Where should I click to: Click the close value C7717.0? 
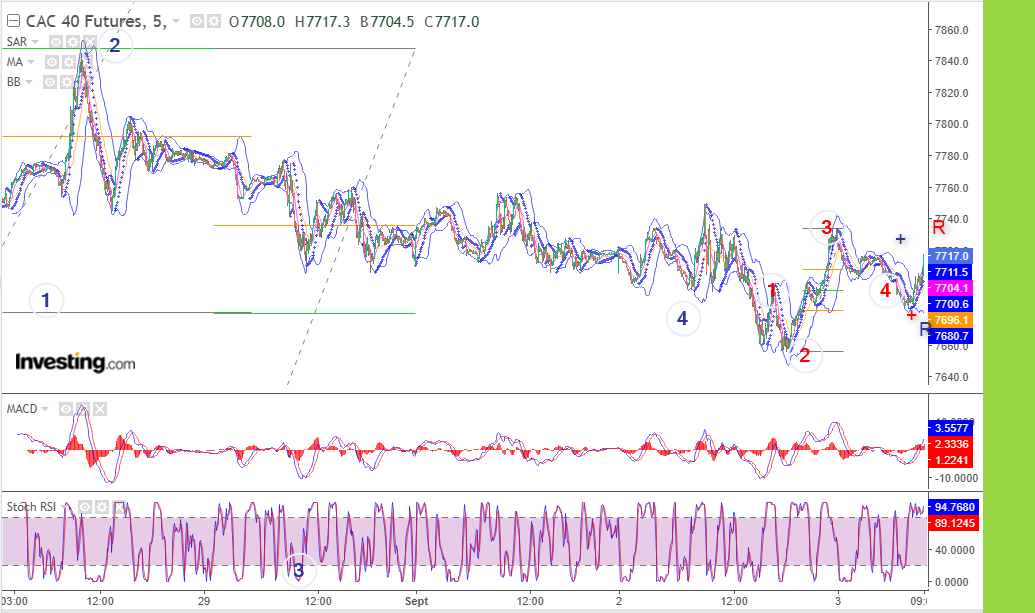pos(451,22)
